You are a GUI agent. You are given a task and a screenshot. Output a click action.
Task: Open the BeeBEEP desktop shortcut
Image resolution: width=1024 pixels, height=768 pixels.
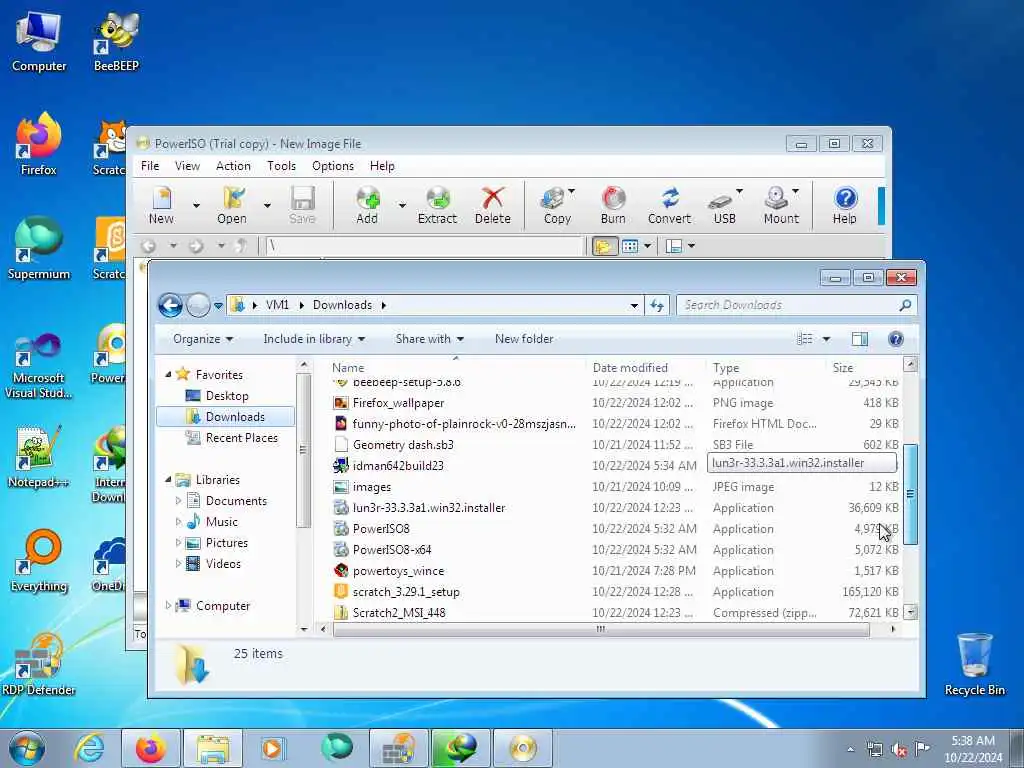116,40
